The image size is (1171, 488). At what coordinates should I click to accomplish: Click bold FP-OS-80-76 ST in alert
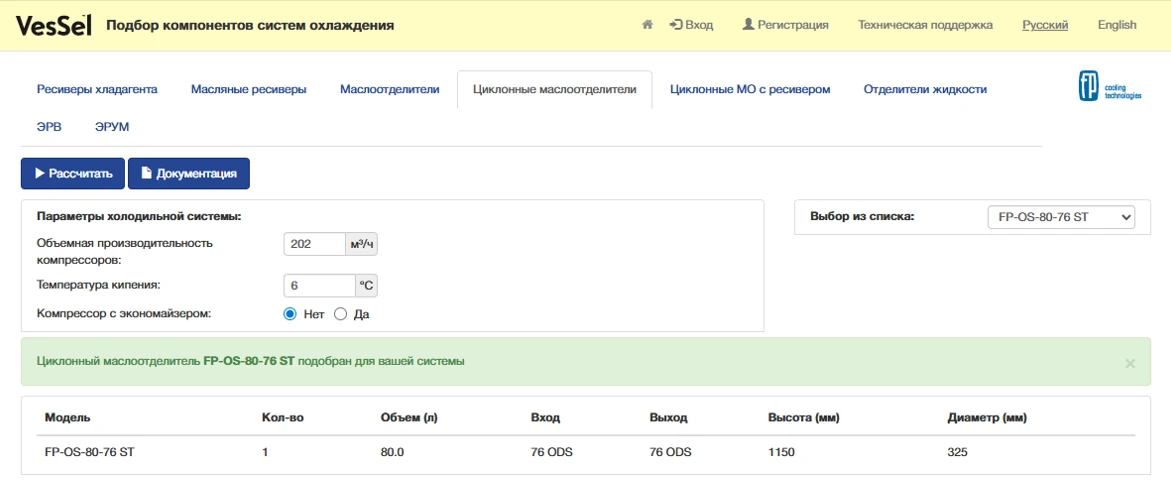(x=249, y=362)
